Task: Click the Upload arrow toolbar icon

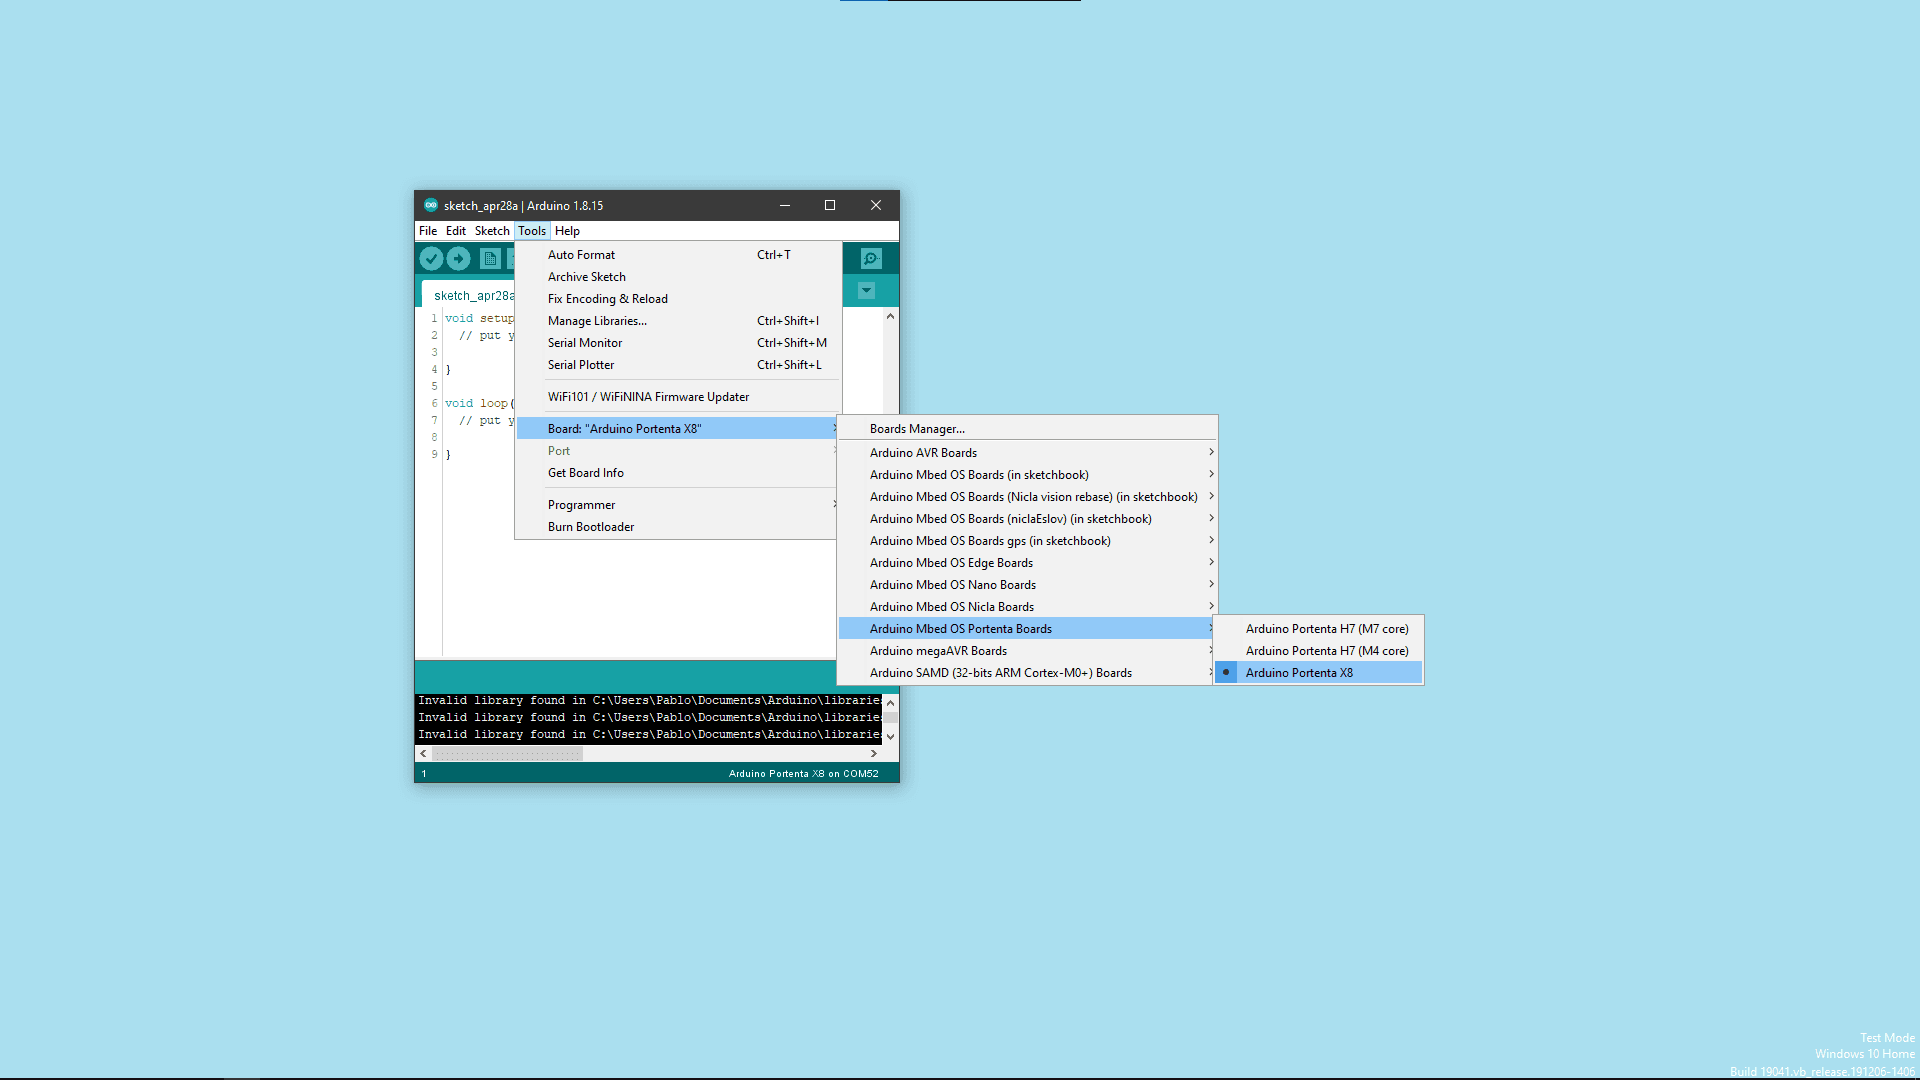Action: [x=459, y=259]
